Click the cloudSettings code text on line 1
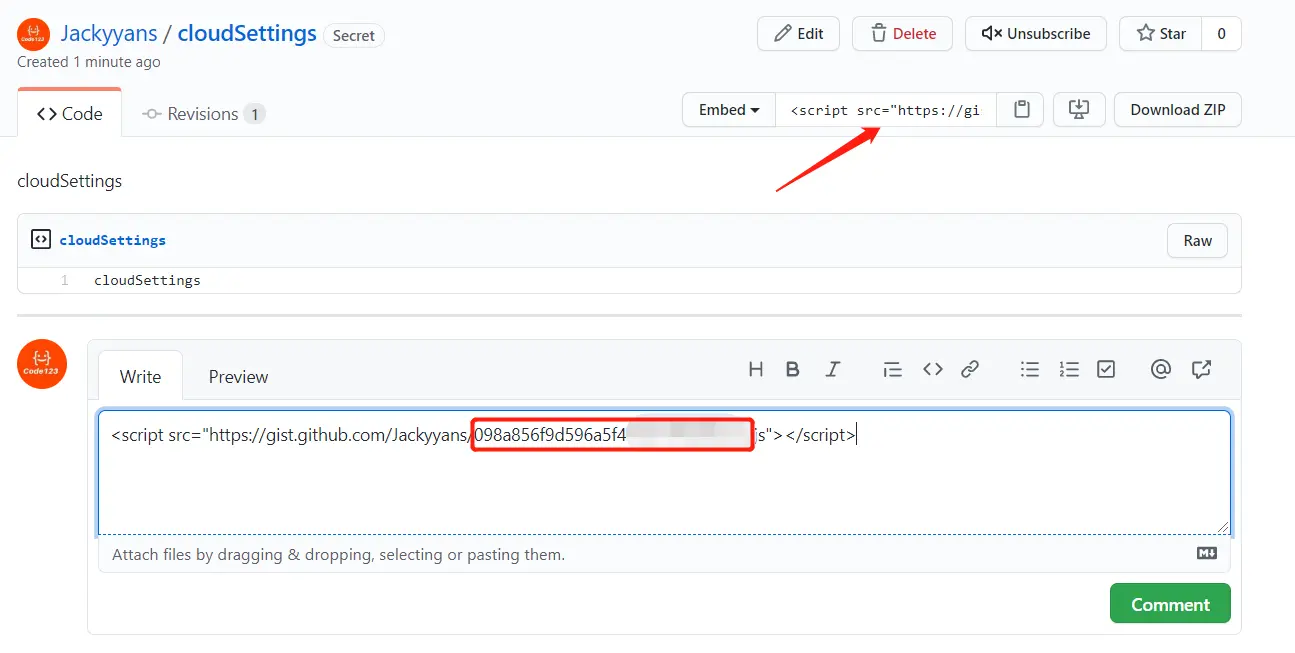The height and width of the screenshot is (653, 1295). coord(147,280)
